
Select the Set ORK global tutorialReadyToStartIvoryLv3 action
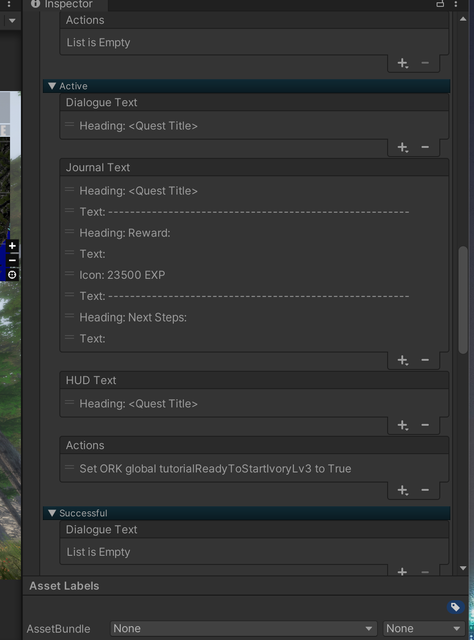pos(254,469)
